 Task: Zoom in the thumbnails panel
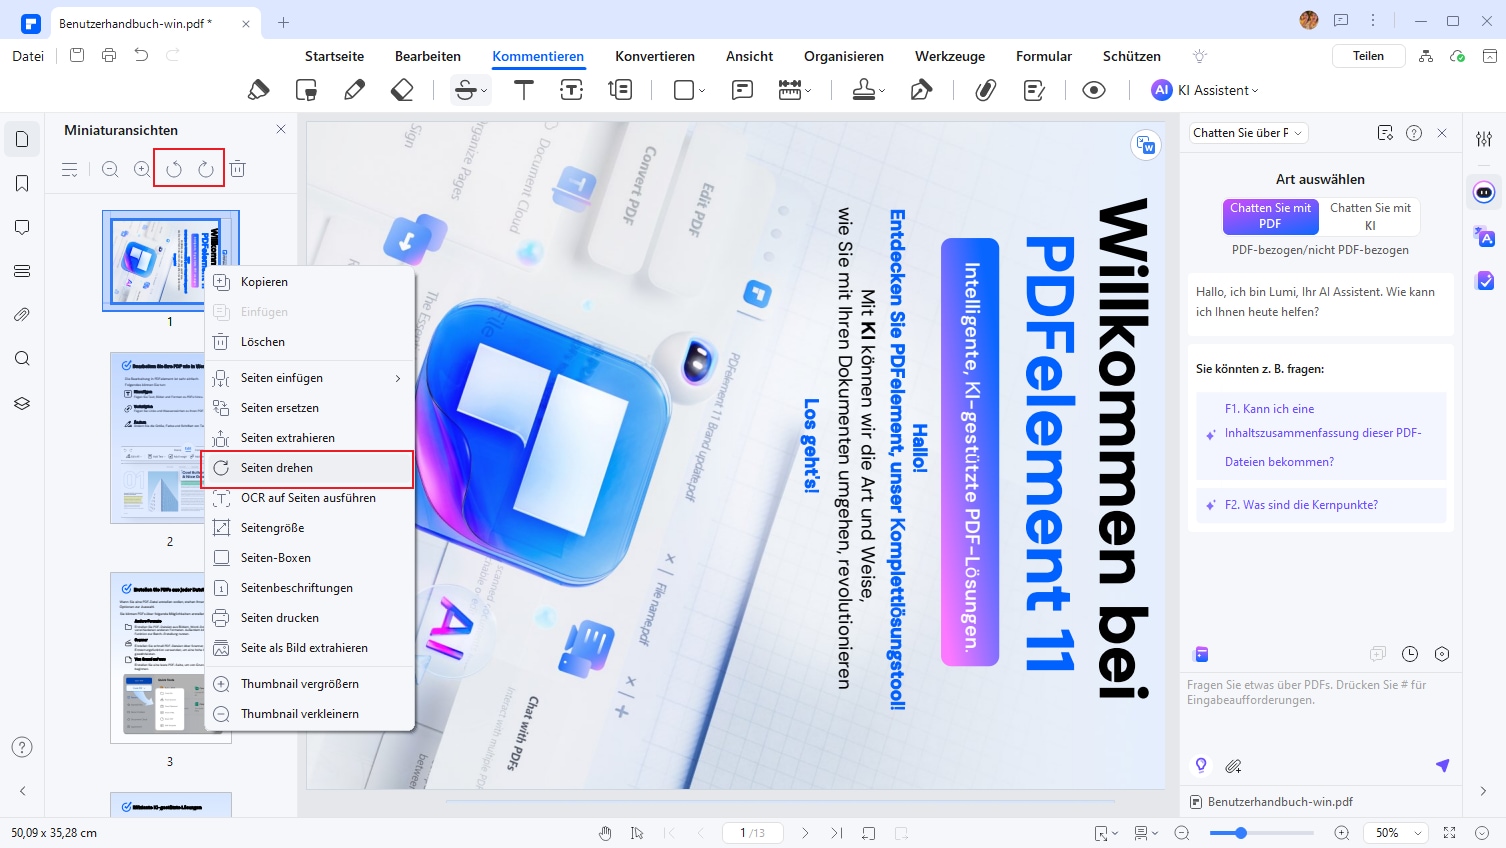coord(142,170)
